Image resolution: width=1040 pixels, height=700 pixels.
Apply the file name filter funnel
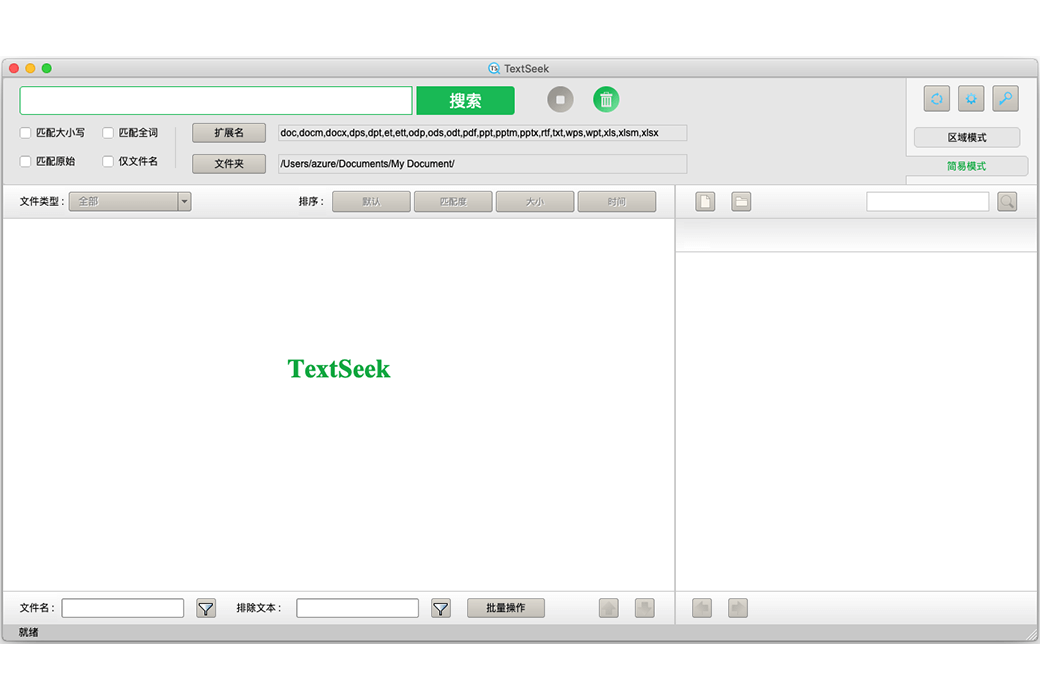click(206, 608)
